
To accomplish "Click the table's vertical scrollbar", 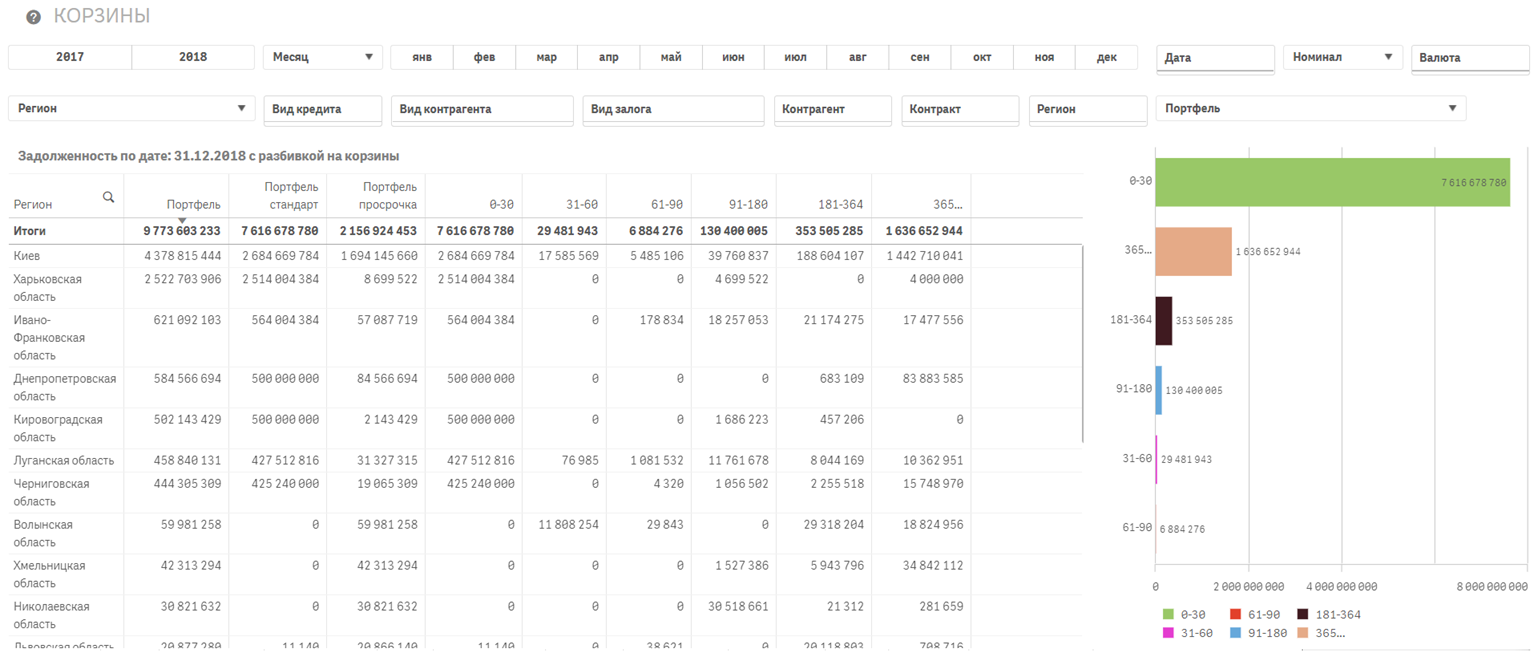I will click(x=1083, y=345).
